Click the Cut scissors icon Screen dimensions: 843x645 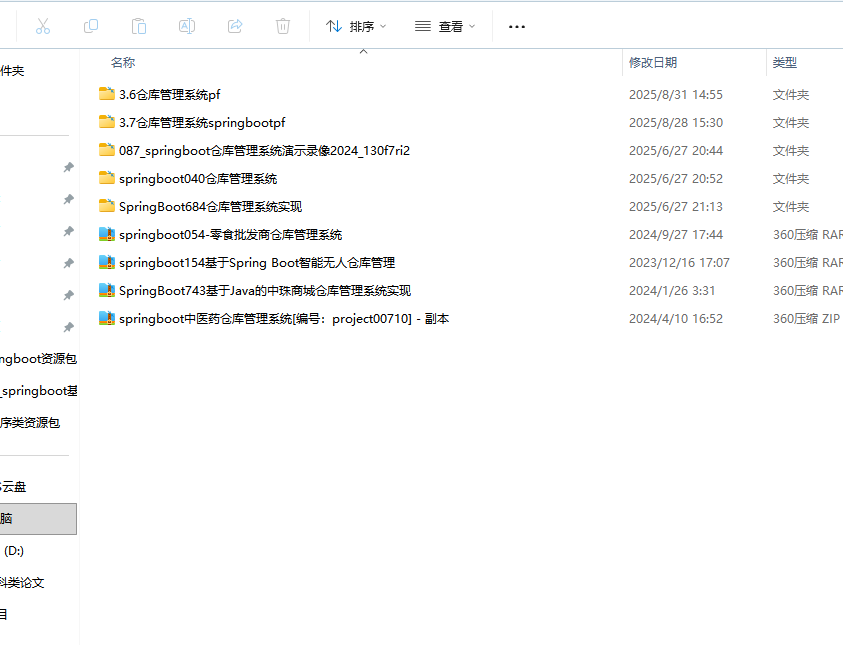(43, 26)
